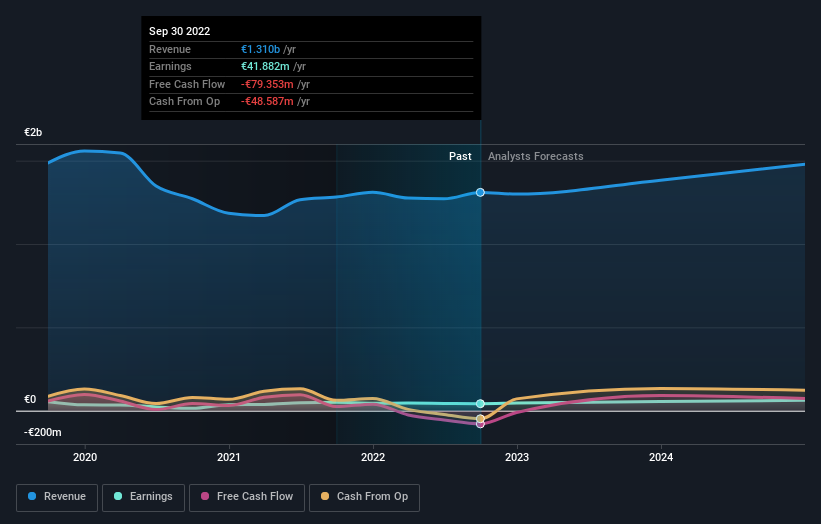
Task: Click the 'Free Cash Flow' row label in tooltip
Action: pos(187,84)
